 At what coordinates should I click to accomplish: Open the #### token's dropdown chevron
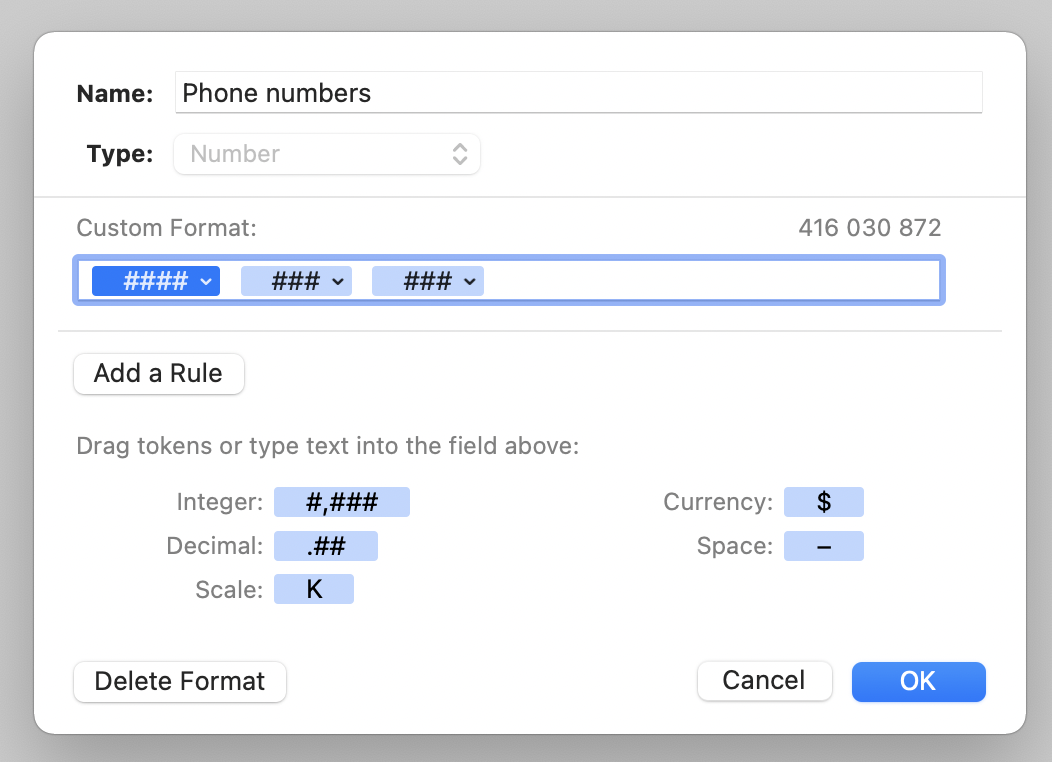pos(205,282)
